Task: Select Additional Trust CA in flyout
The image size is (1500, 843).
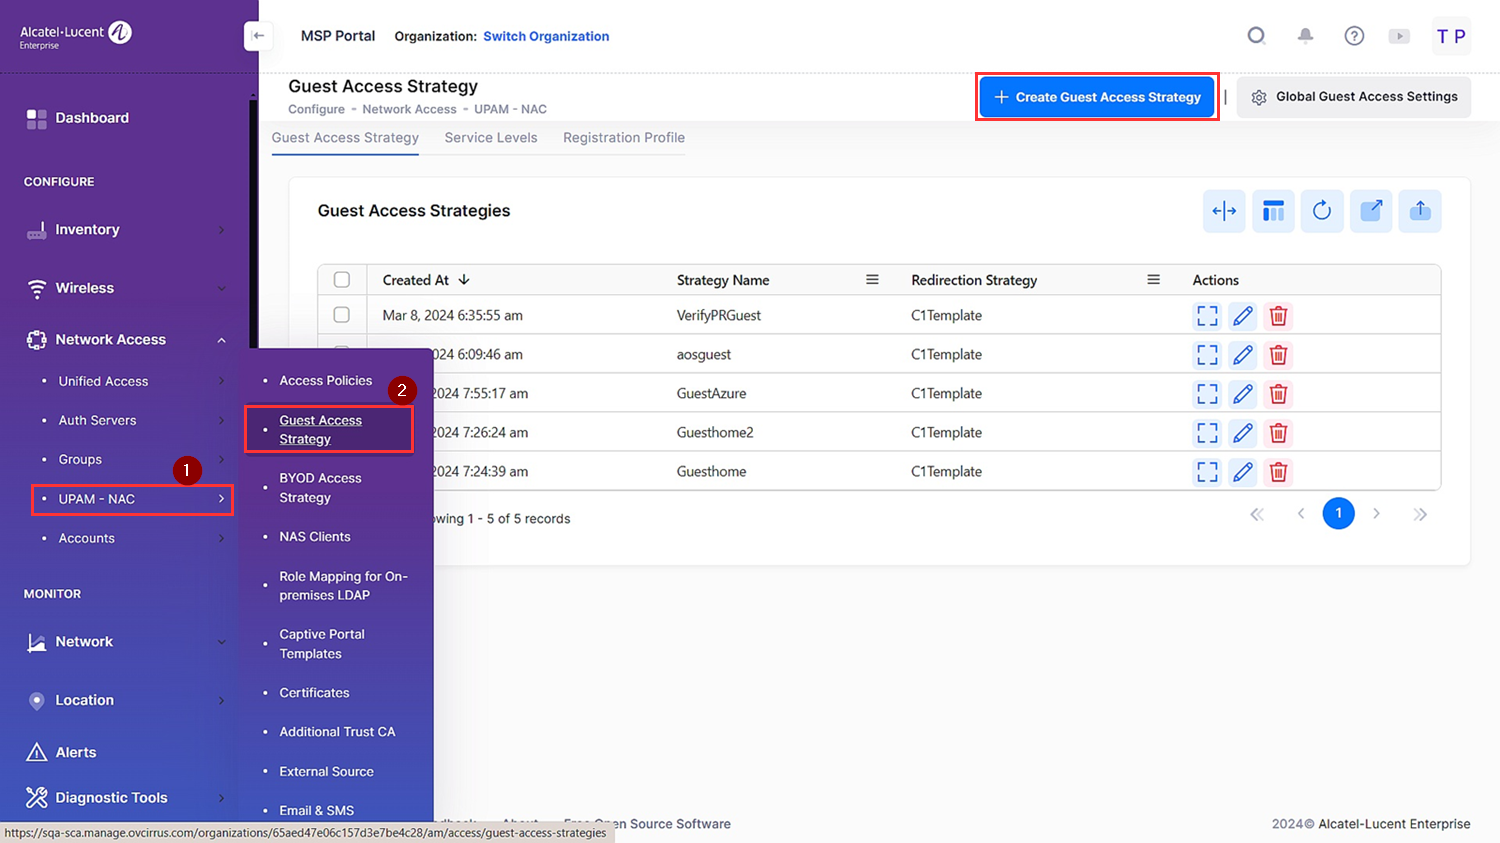Action: [x=337, y=732]
